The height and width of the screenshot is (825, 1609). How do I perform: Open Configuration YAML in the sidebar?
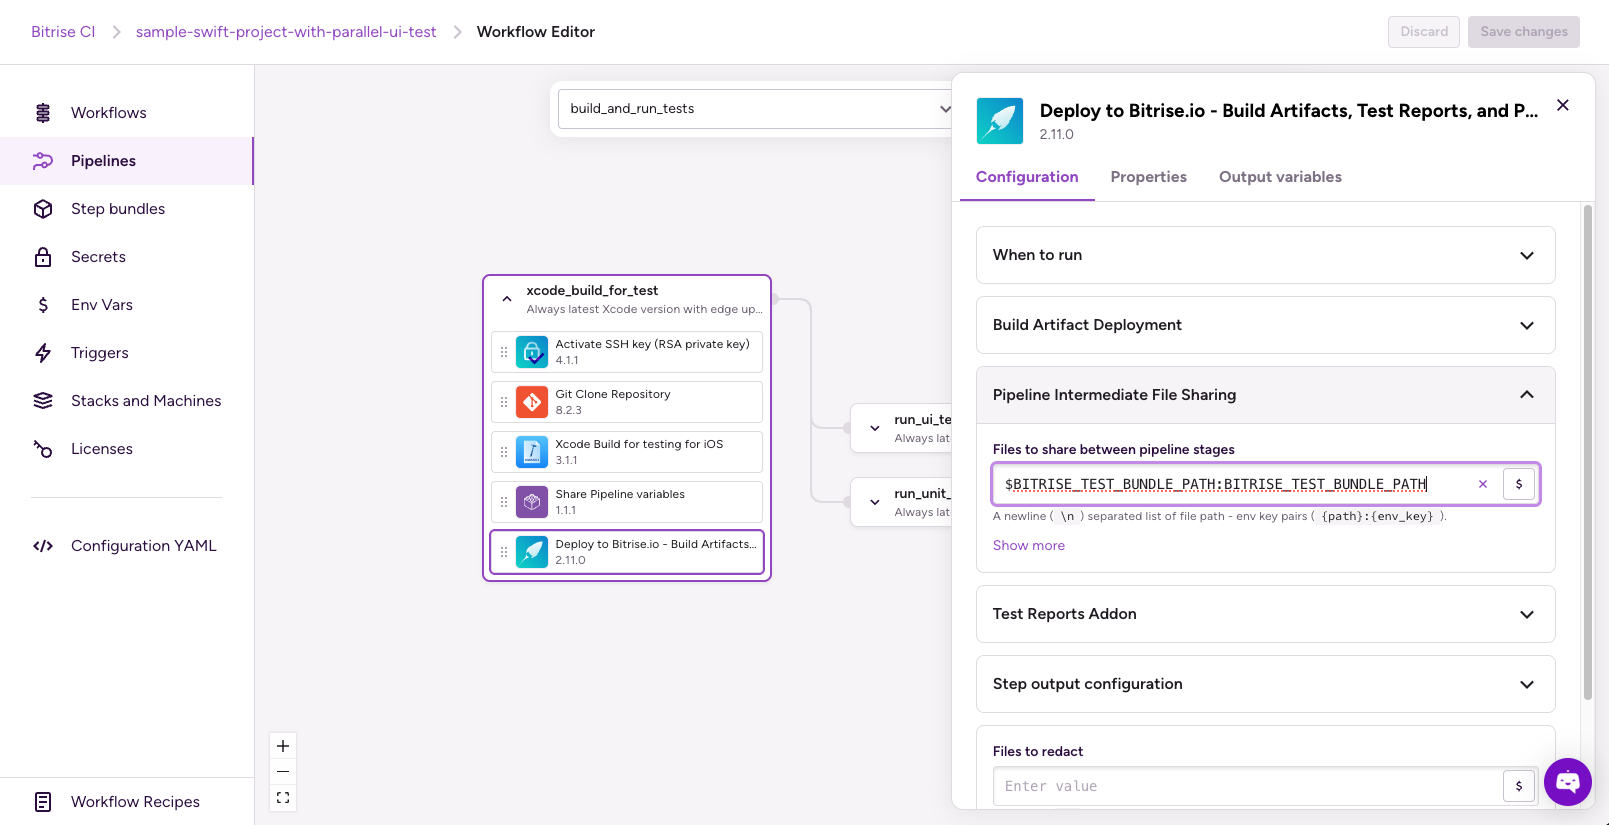click(127, 546)
